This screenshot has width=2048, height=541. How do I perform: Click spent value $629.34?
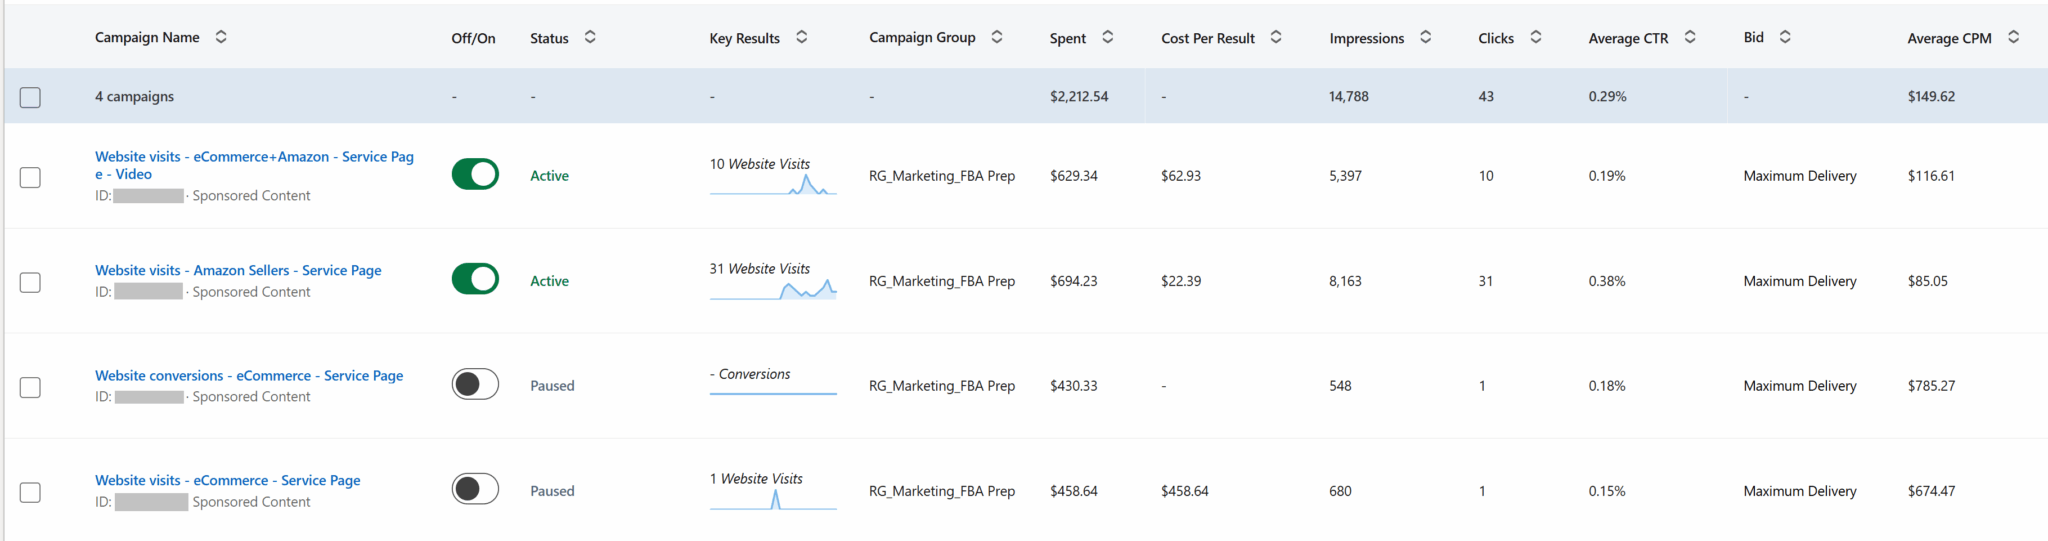click(1074, 175)
